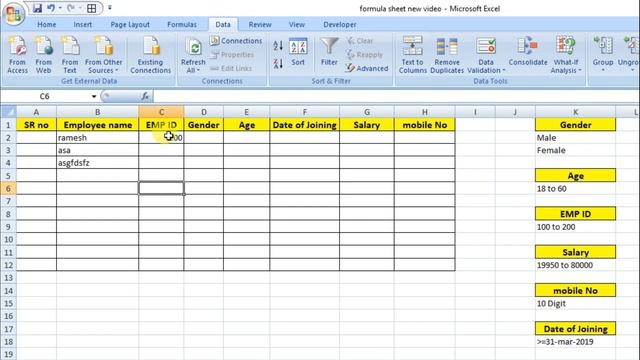Import data From Text
The height and width of the screenshot is (360, 640).
tap(70, 55)
